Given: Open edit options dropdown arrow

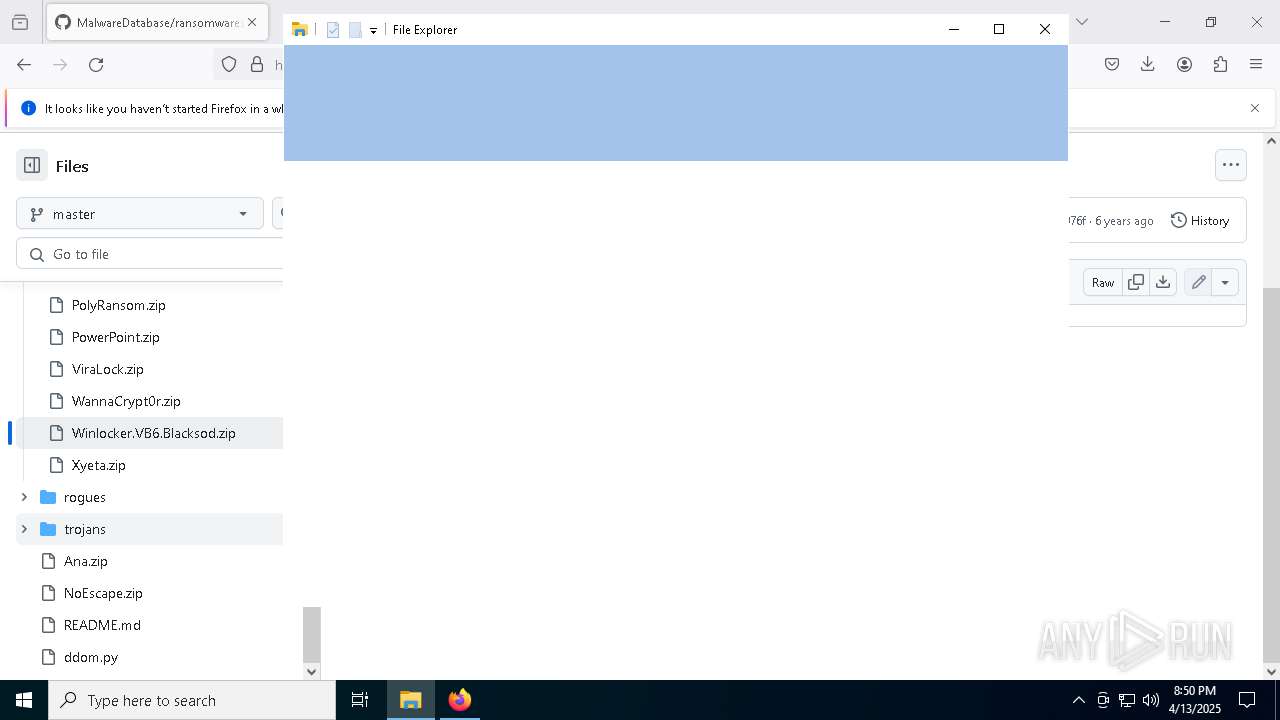Looking at the screenshot, I should [x=1225, y=282].
